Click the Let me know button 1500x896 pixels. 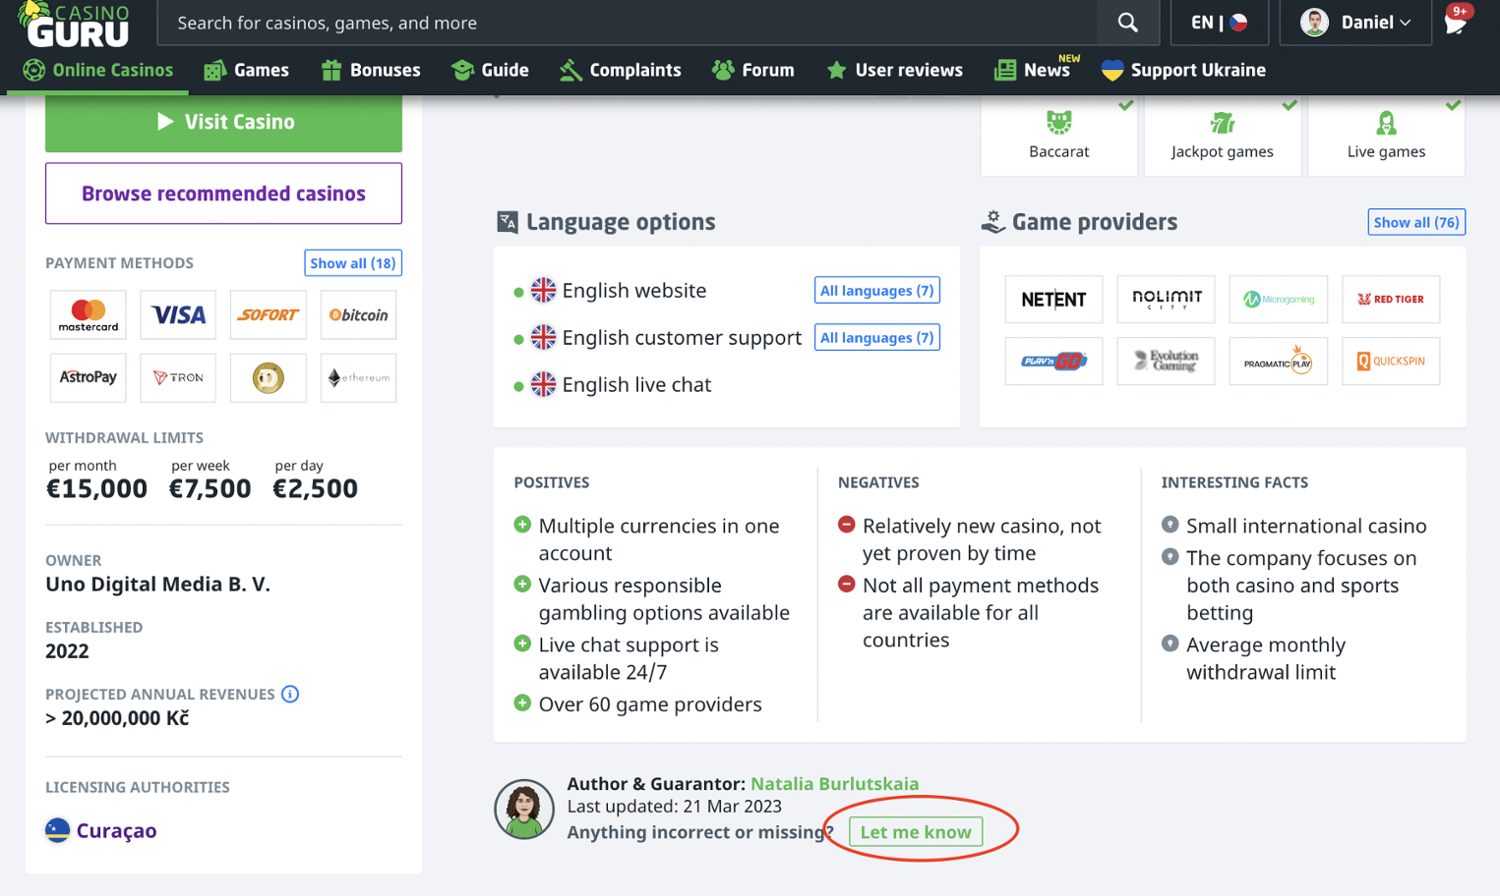tap(915, 832)
